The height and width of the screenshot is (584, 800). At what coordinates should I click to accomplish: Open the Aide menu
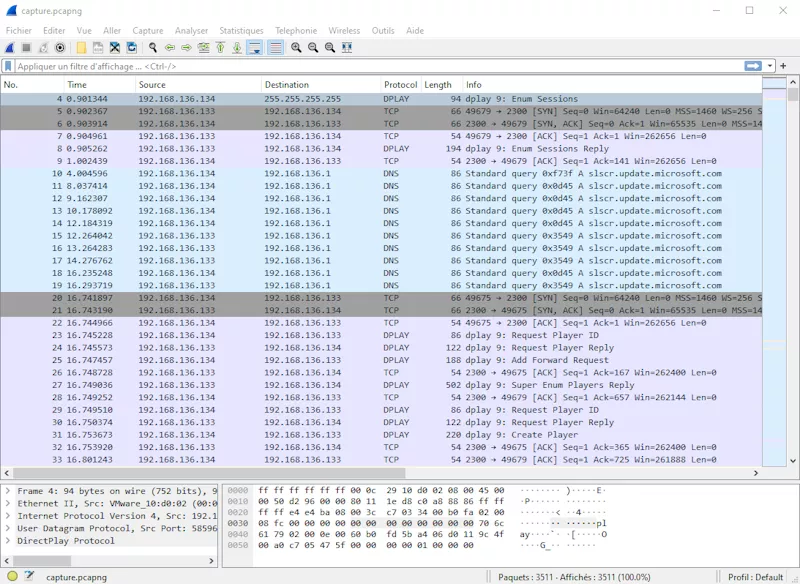(x=415, y=31)
